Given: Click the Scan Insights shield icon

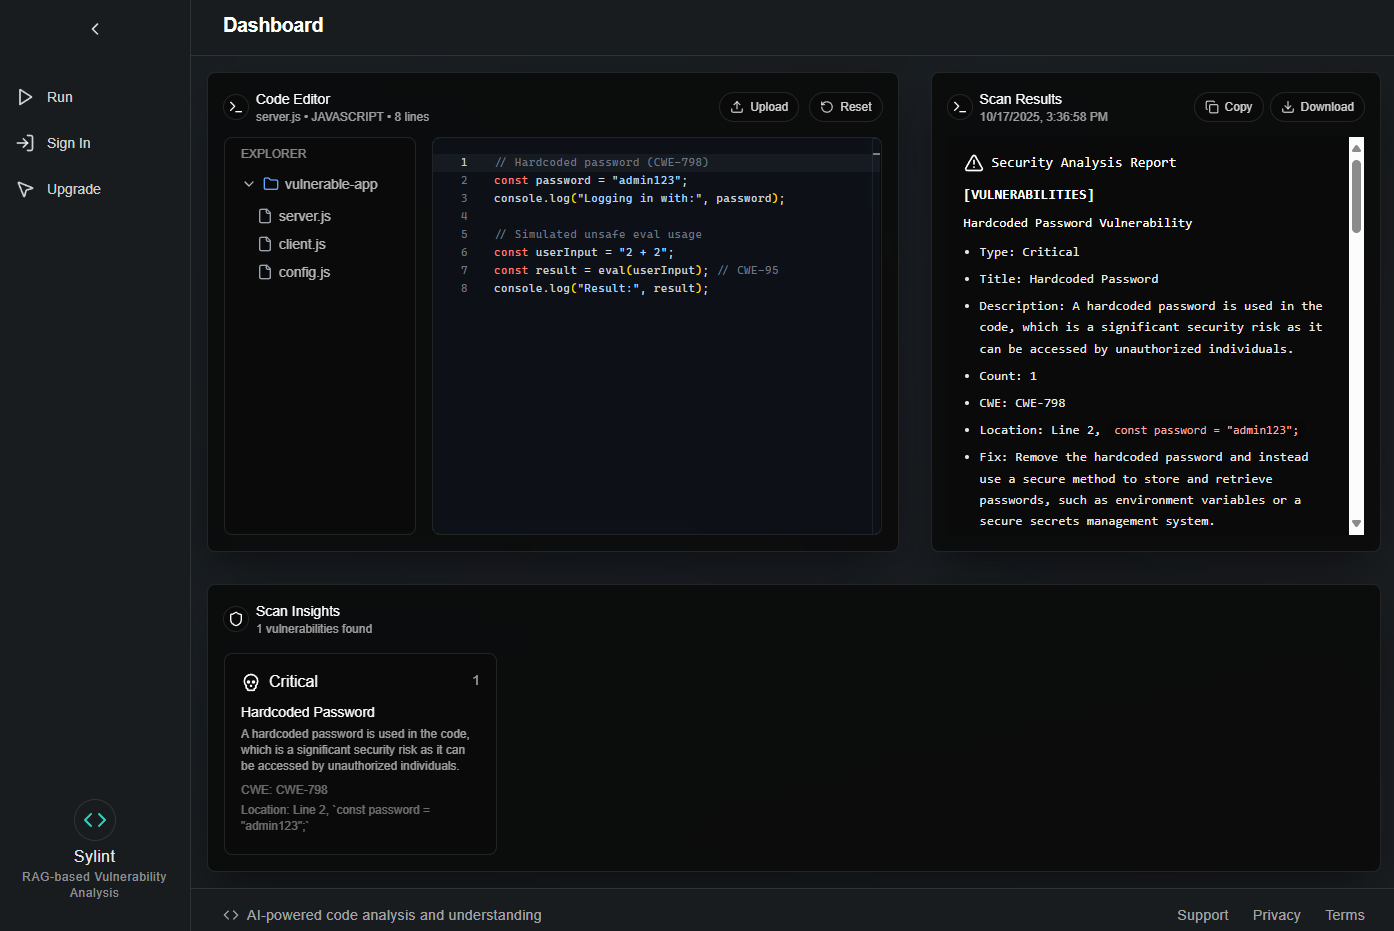Looking at the screenshot, I should click(x=236, y=619).
